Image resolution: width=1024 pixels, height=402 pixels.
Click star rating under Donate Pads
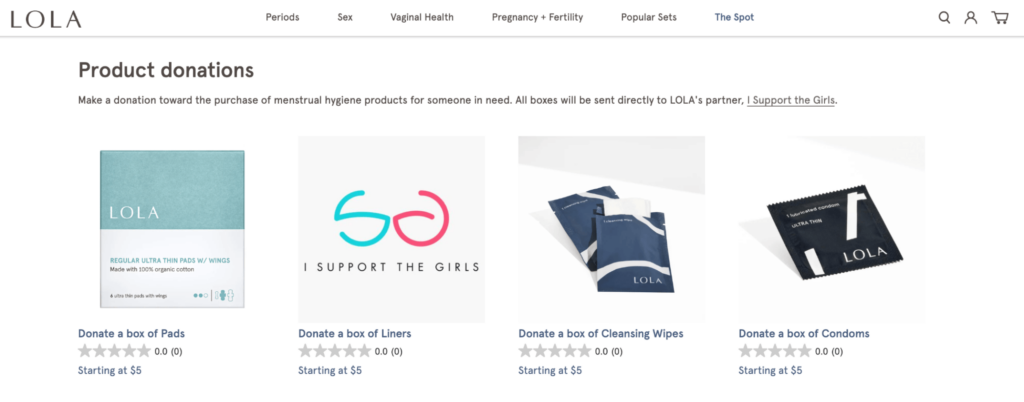114,351
